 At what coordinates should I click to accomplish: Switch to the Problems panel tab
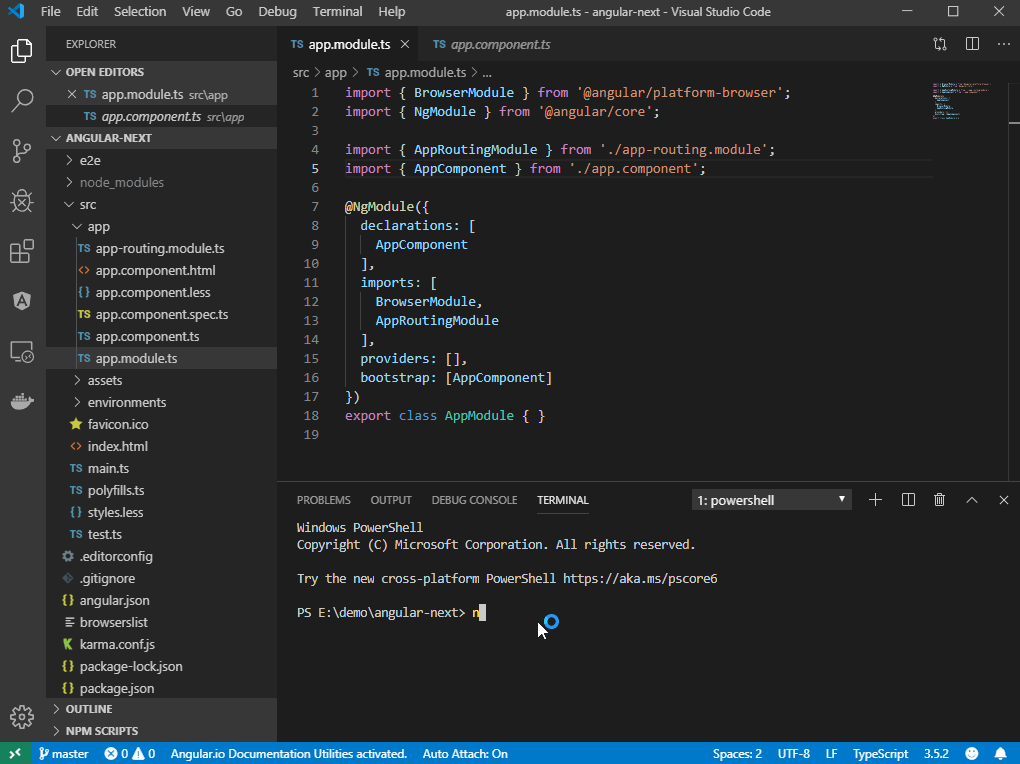click(323, 500)
